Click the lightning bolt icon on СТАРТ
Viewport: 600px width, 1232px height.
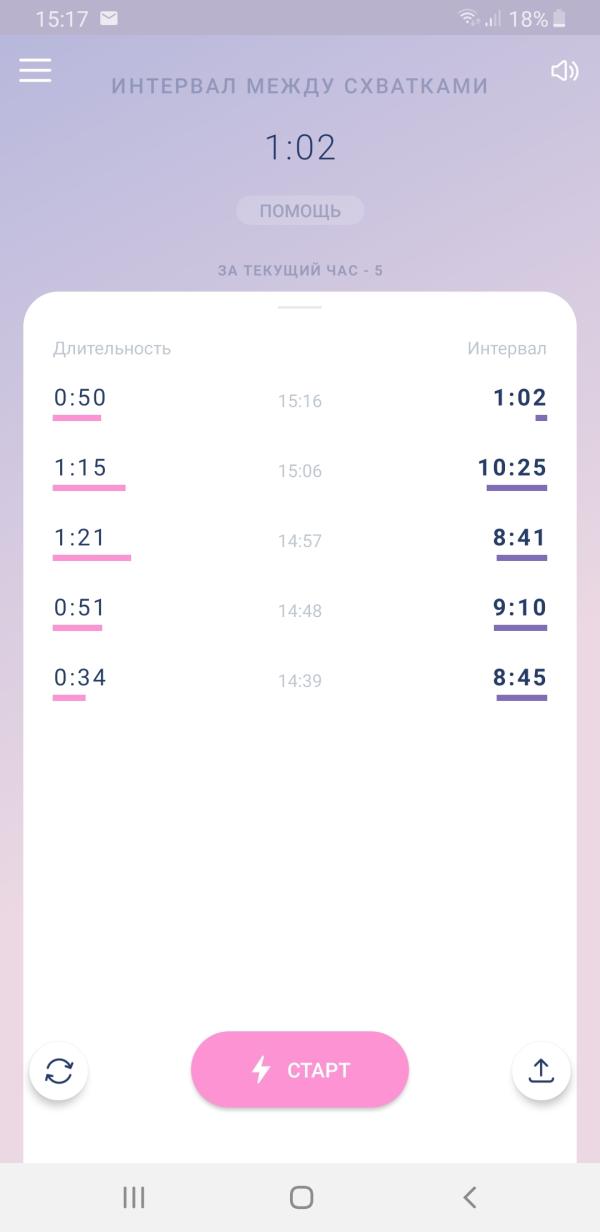[x=261, y=1070]
